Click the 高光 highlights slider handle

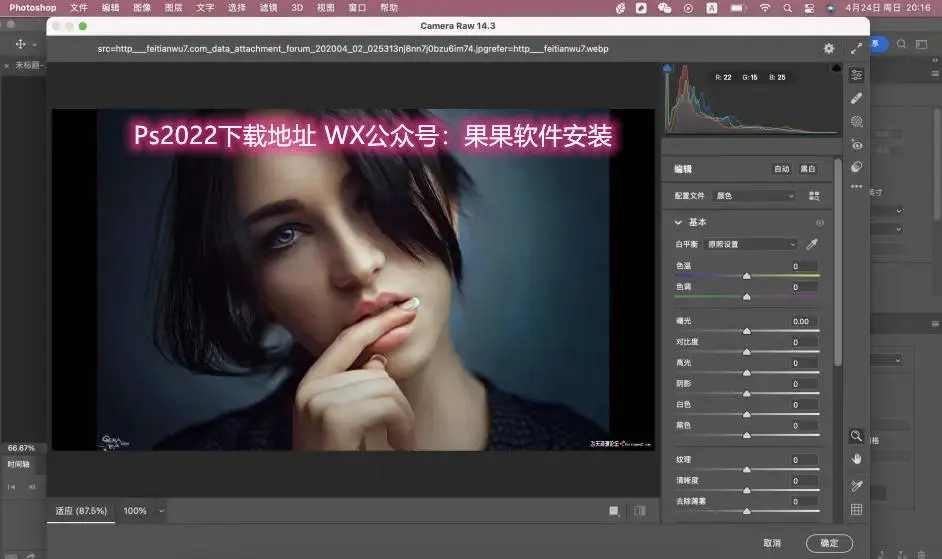[747, 373]
